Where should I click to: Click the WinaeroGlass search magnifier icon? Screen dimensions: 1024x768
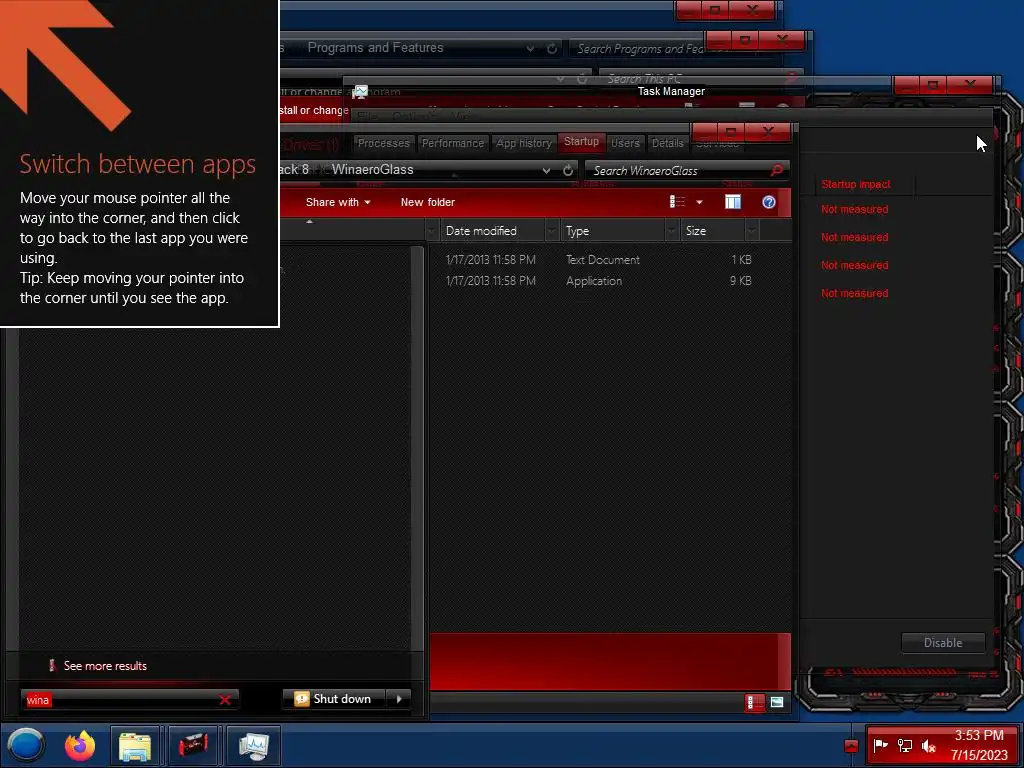776,170
